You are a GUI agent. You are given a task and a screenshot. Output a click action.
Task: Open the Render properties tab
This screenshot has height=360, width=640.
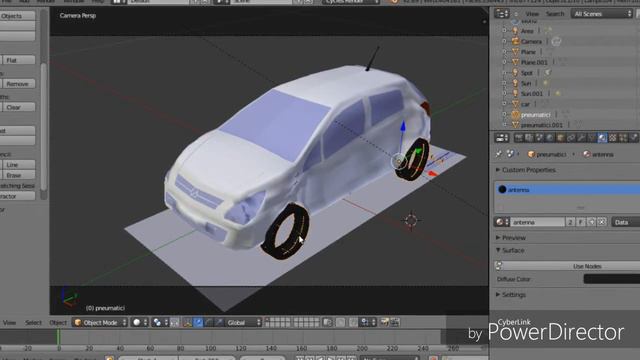tap(519, 138)
